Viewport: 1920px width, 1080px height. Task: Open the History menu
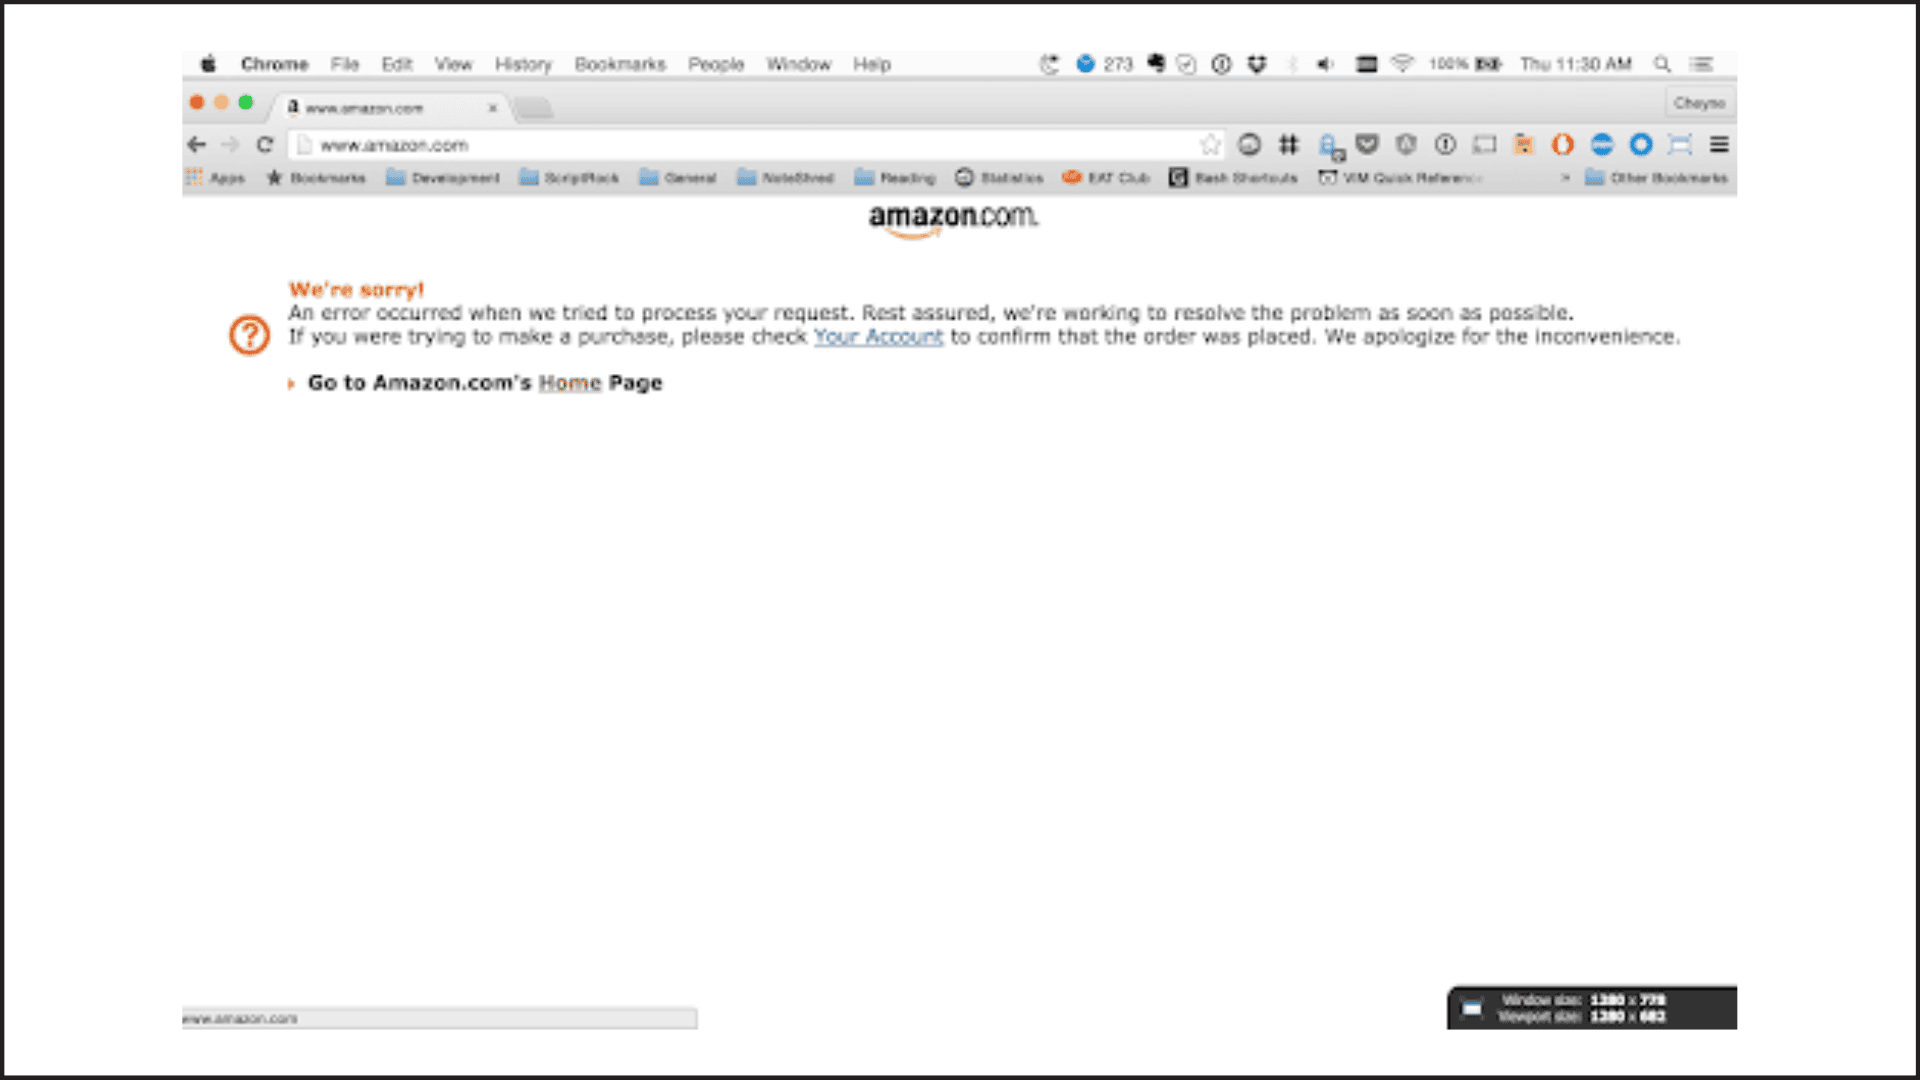click(x=523, y=64)
